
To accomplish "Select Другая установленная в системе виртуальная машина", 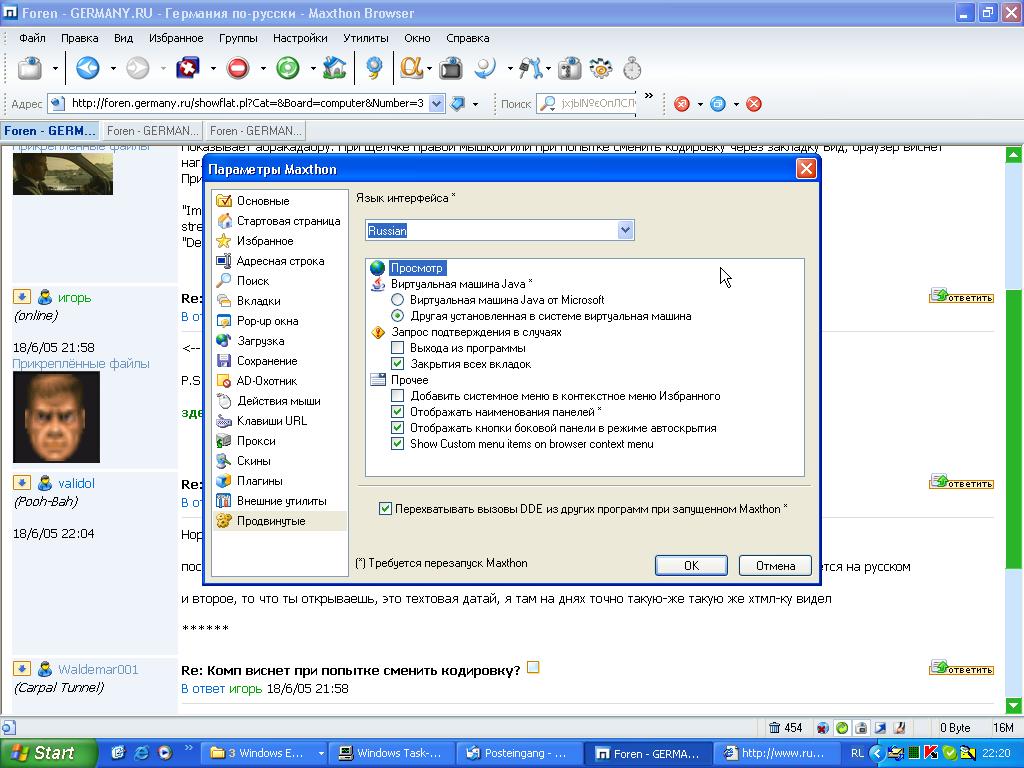I will [x=397, y=316].
